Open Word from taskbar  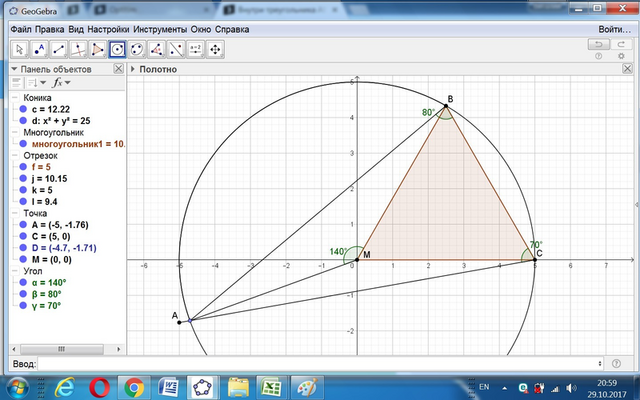point(168,387)
